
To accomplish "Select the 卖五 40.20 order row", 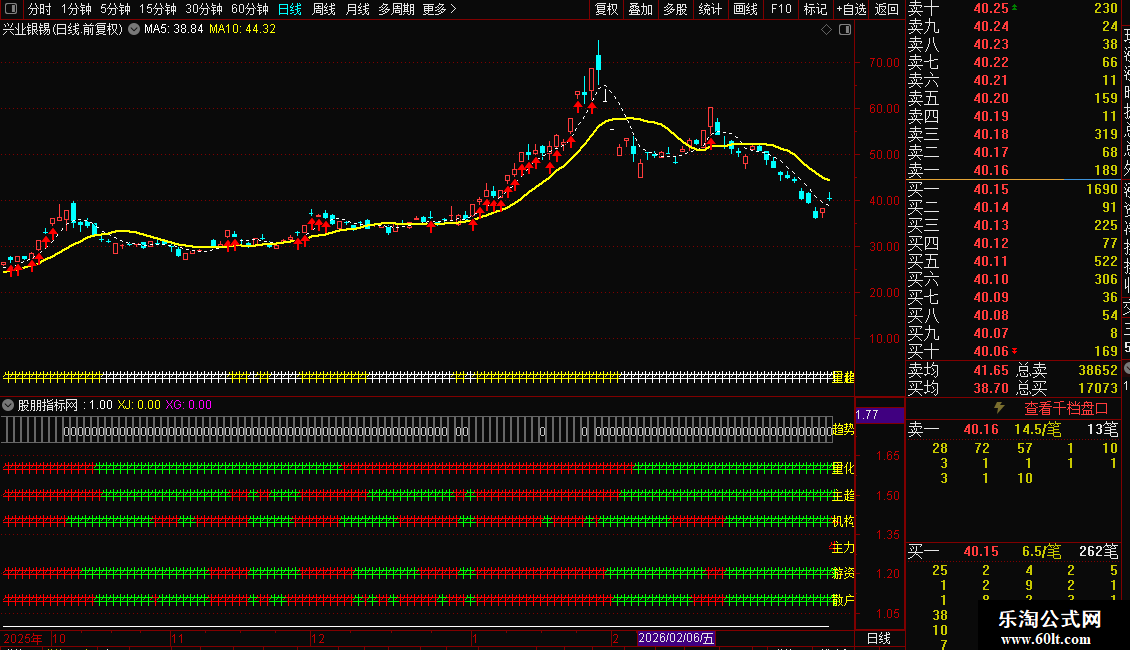I will (x=1013, y=99).
